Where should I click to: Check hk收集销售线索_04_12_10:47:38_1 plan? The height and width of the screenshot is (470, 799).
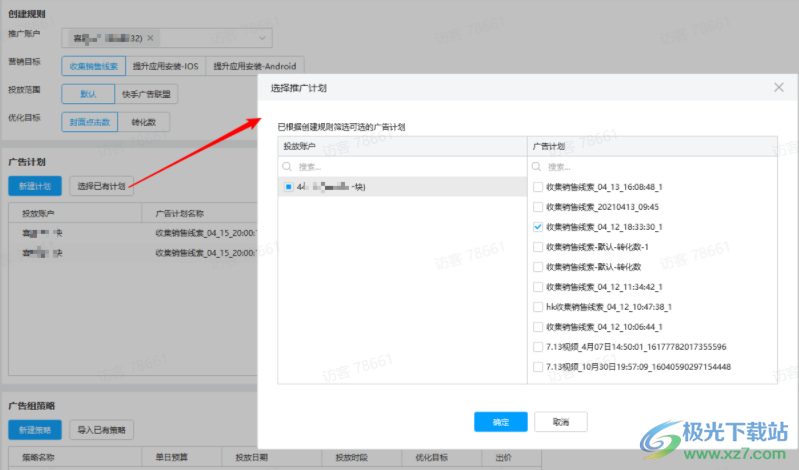click(538, 307)
